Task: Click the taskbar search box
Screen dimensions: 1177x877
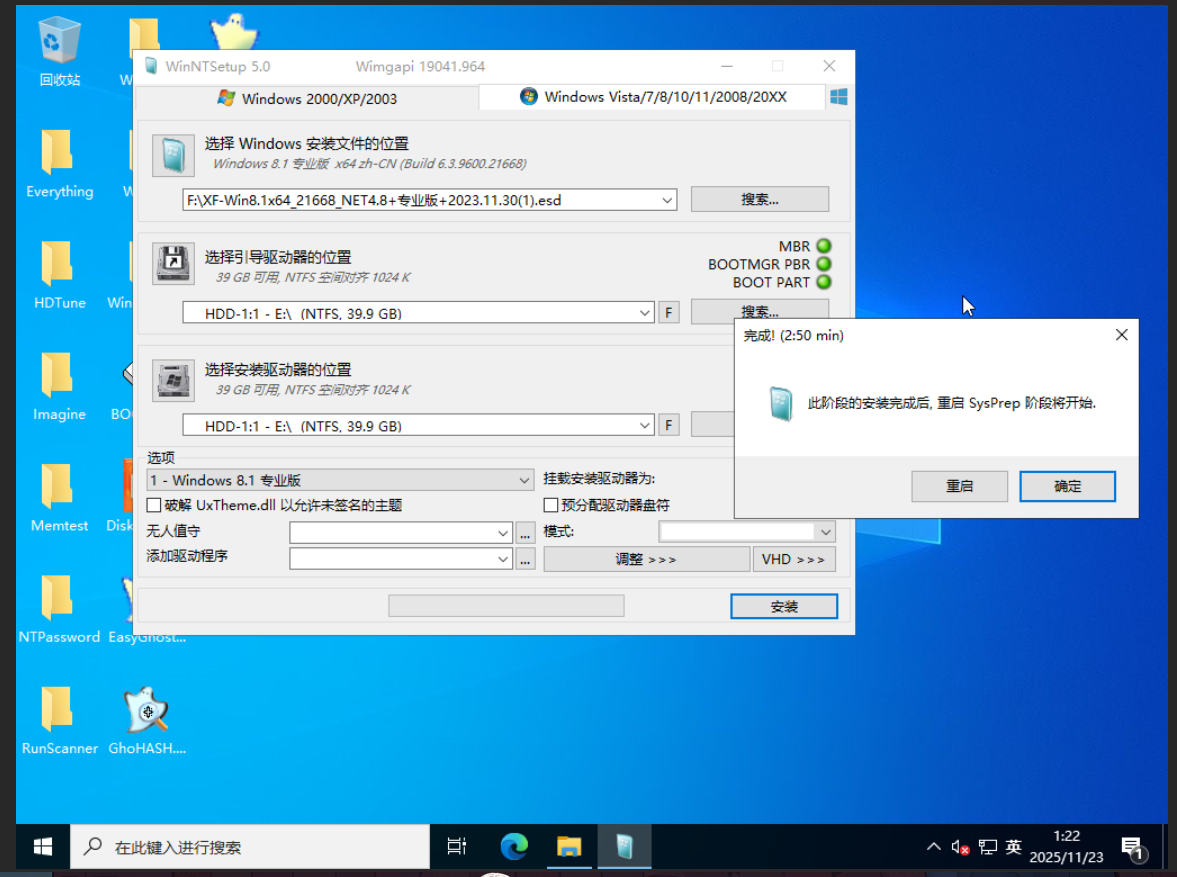Action: pyautogui.click(x=250, y=847)
